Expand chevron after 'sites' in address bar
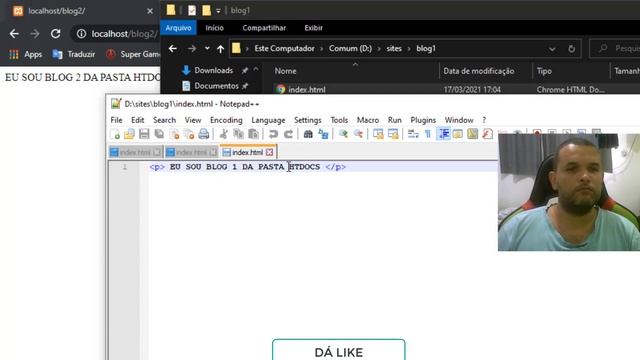Viewport: 640px width, 360px height. (409, 49)
